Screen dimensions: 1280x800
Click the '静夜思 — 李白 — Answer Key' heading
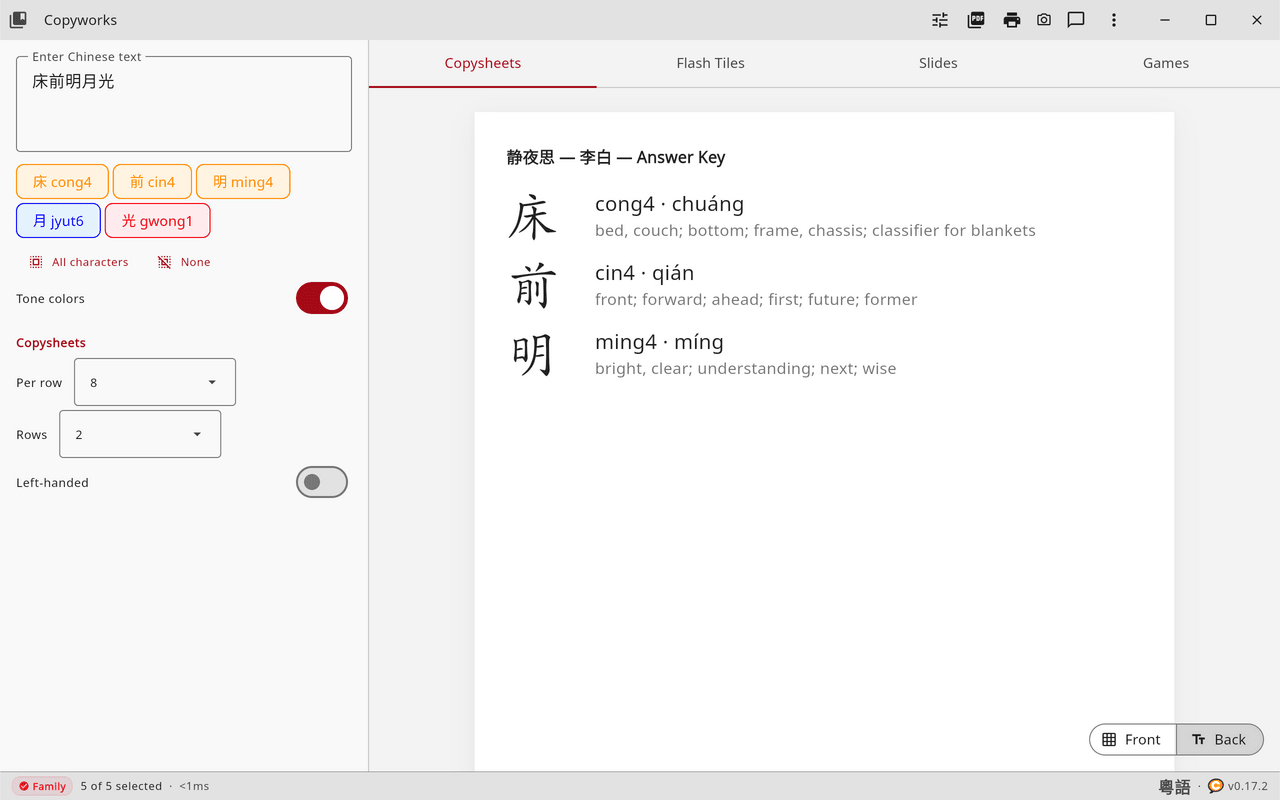point(616,157)
